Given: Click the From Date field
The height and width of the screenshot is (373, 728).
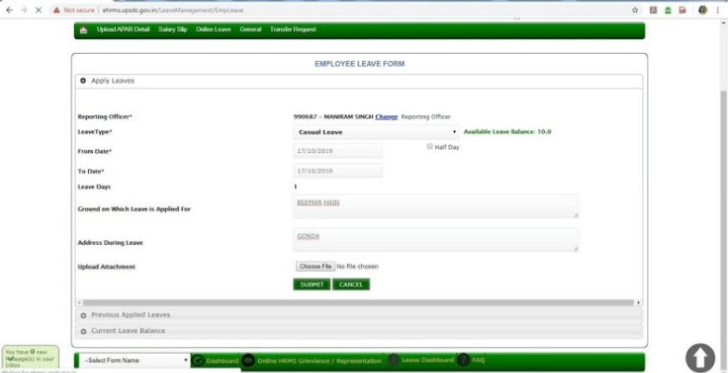Looking at the screenshot, I should 338,151.
